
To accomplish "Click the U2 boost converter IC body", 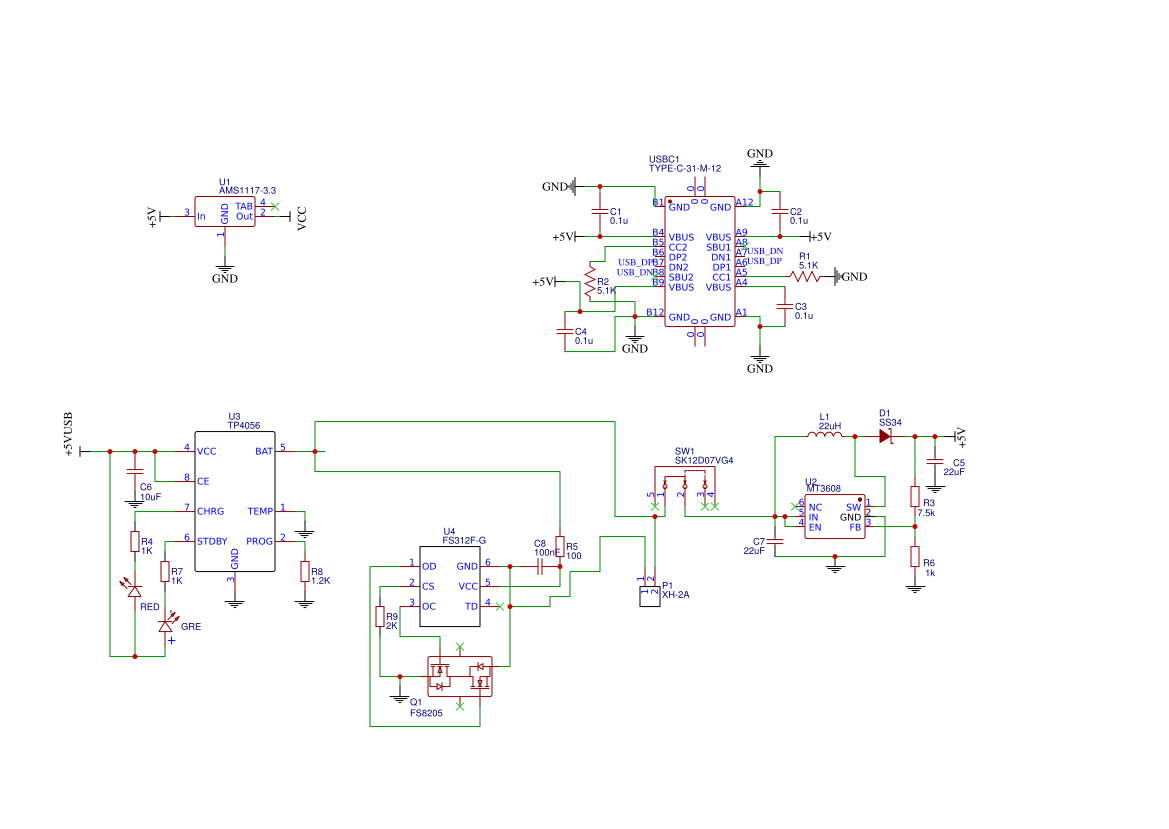I will 835,516.
